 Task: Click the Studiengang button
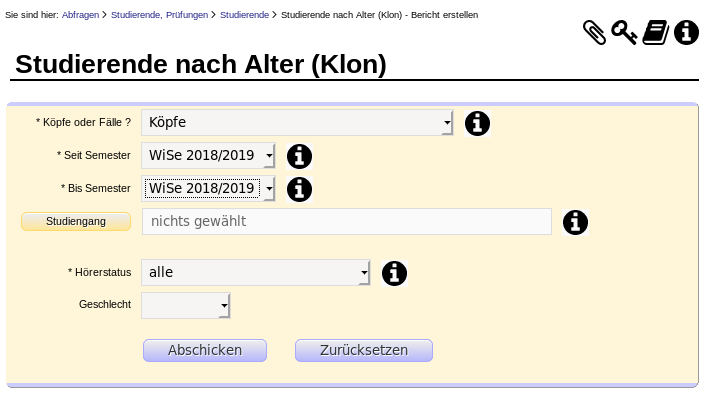pyautogui.click(x=76, y=221)
